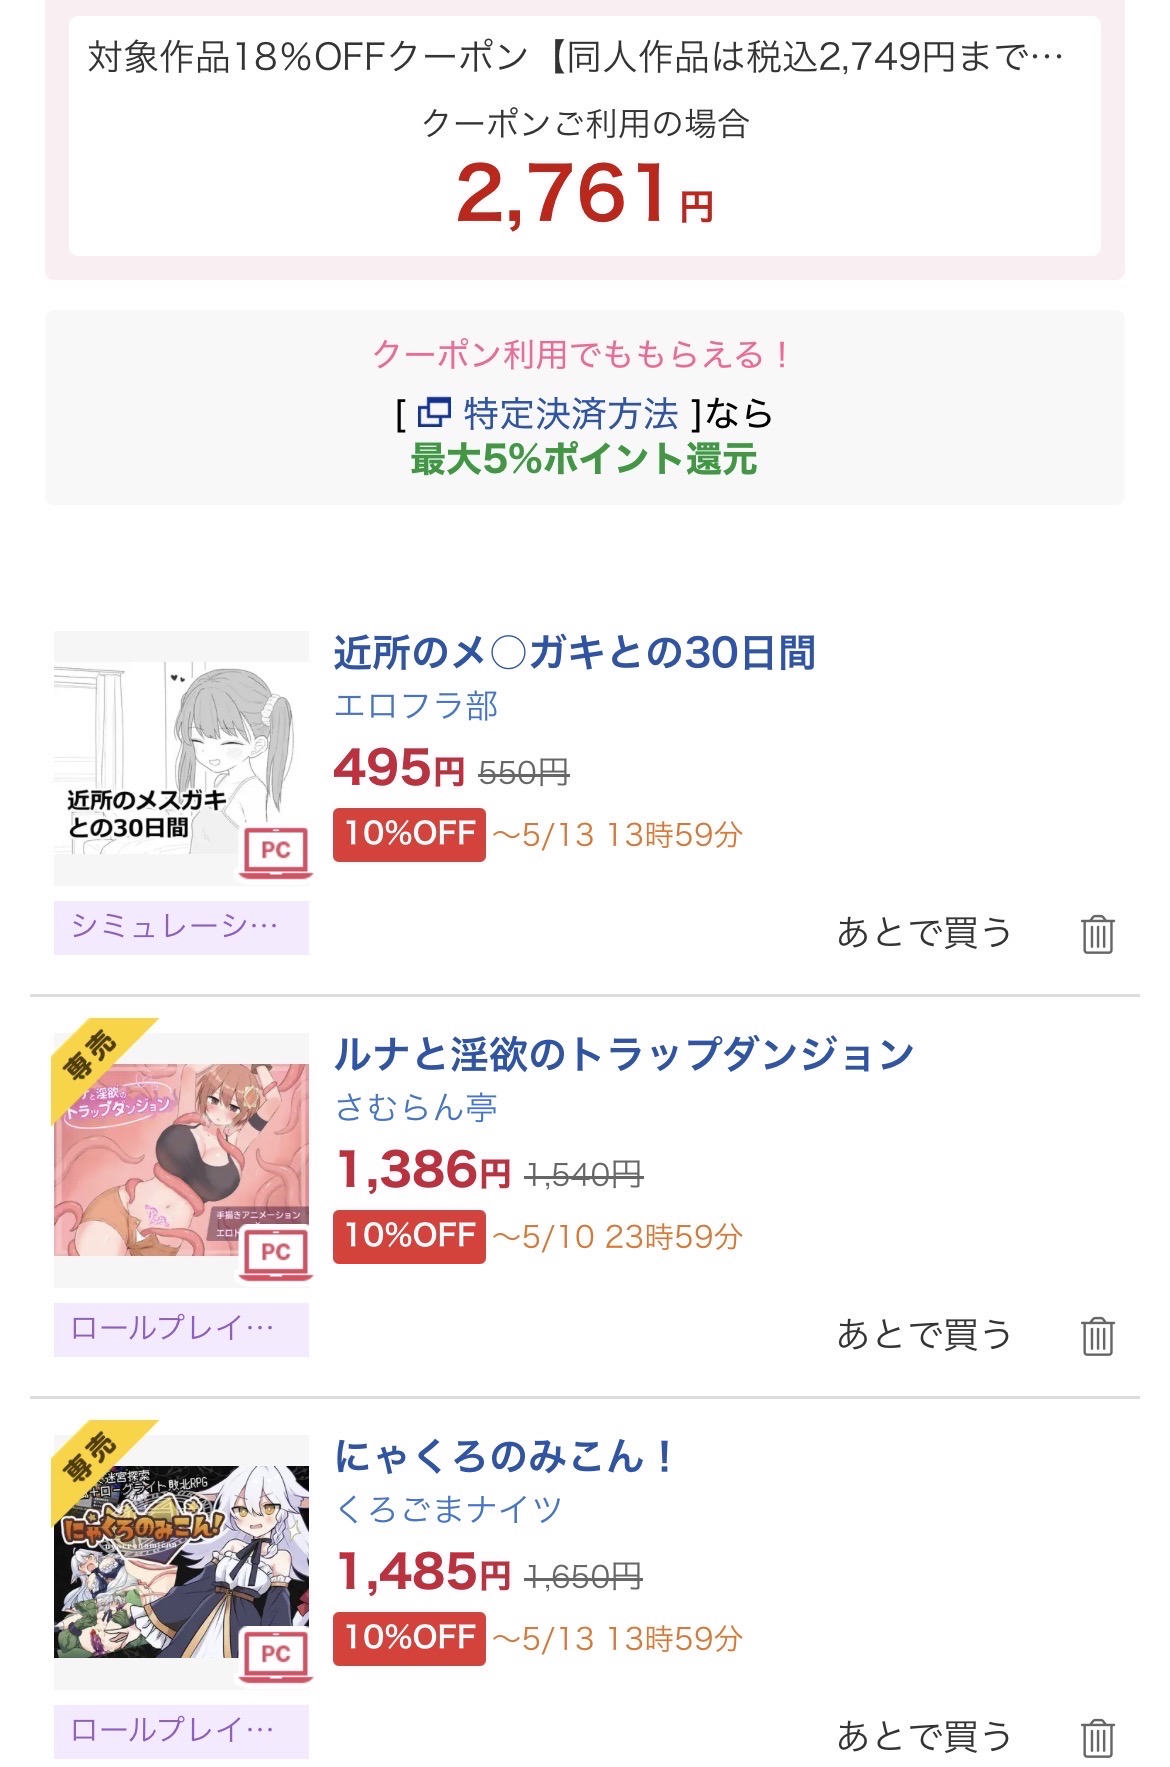1170x1767 pixels.
Task: Open product title にゃくろのみこん！
Action: click(x=505, y=1457)
